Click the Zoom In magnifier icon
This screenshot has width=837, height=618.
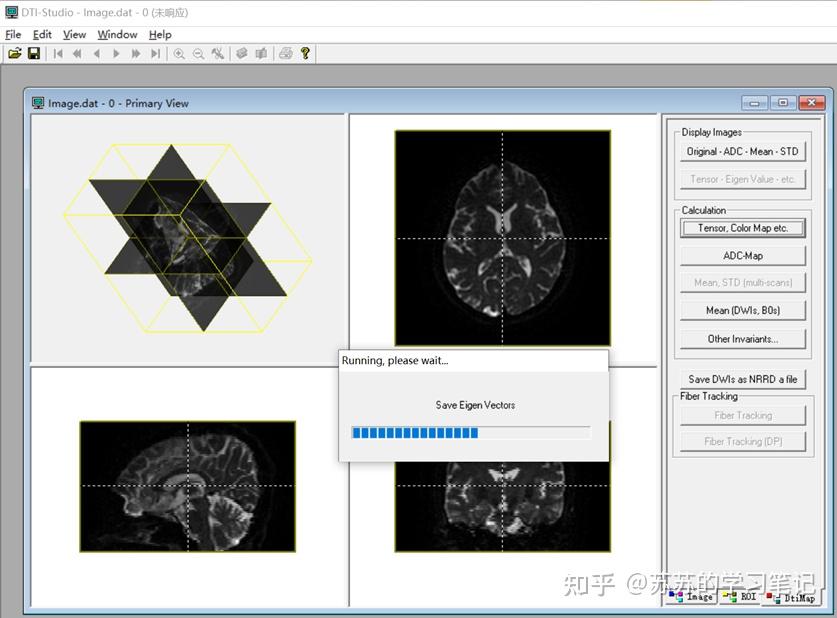coord(179,53)
